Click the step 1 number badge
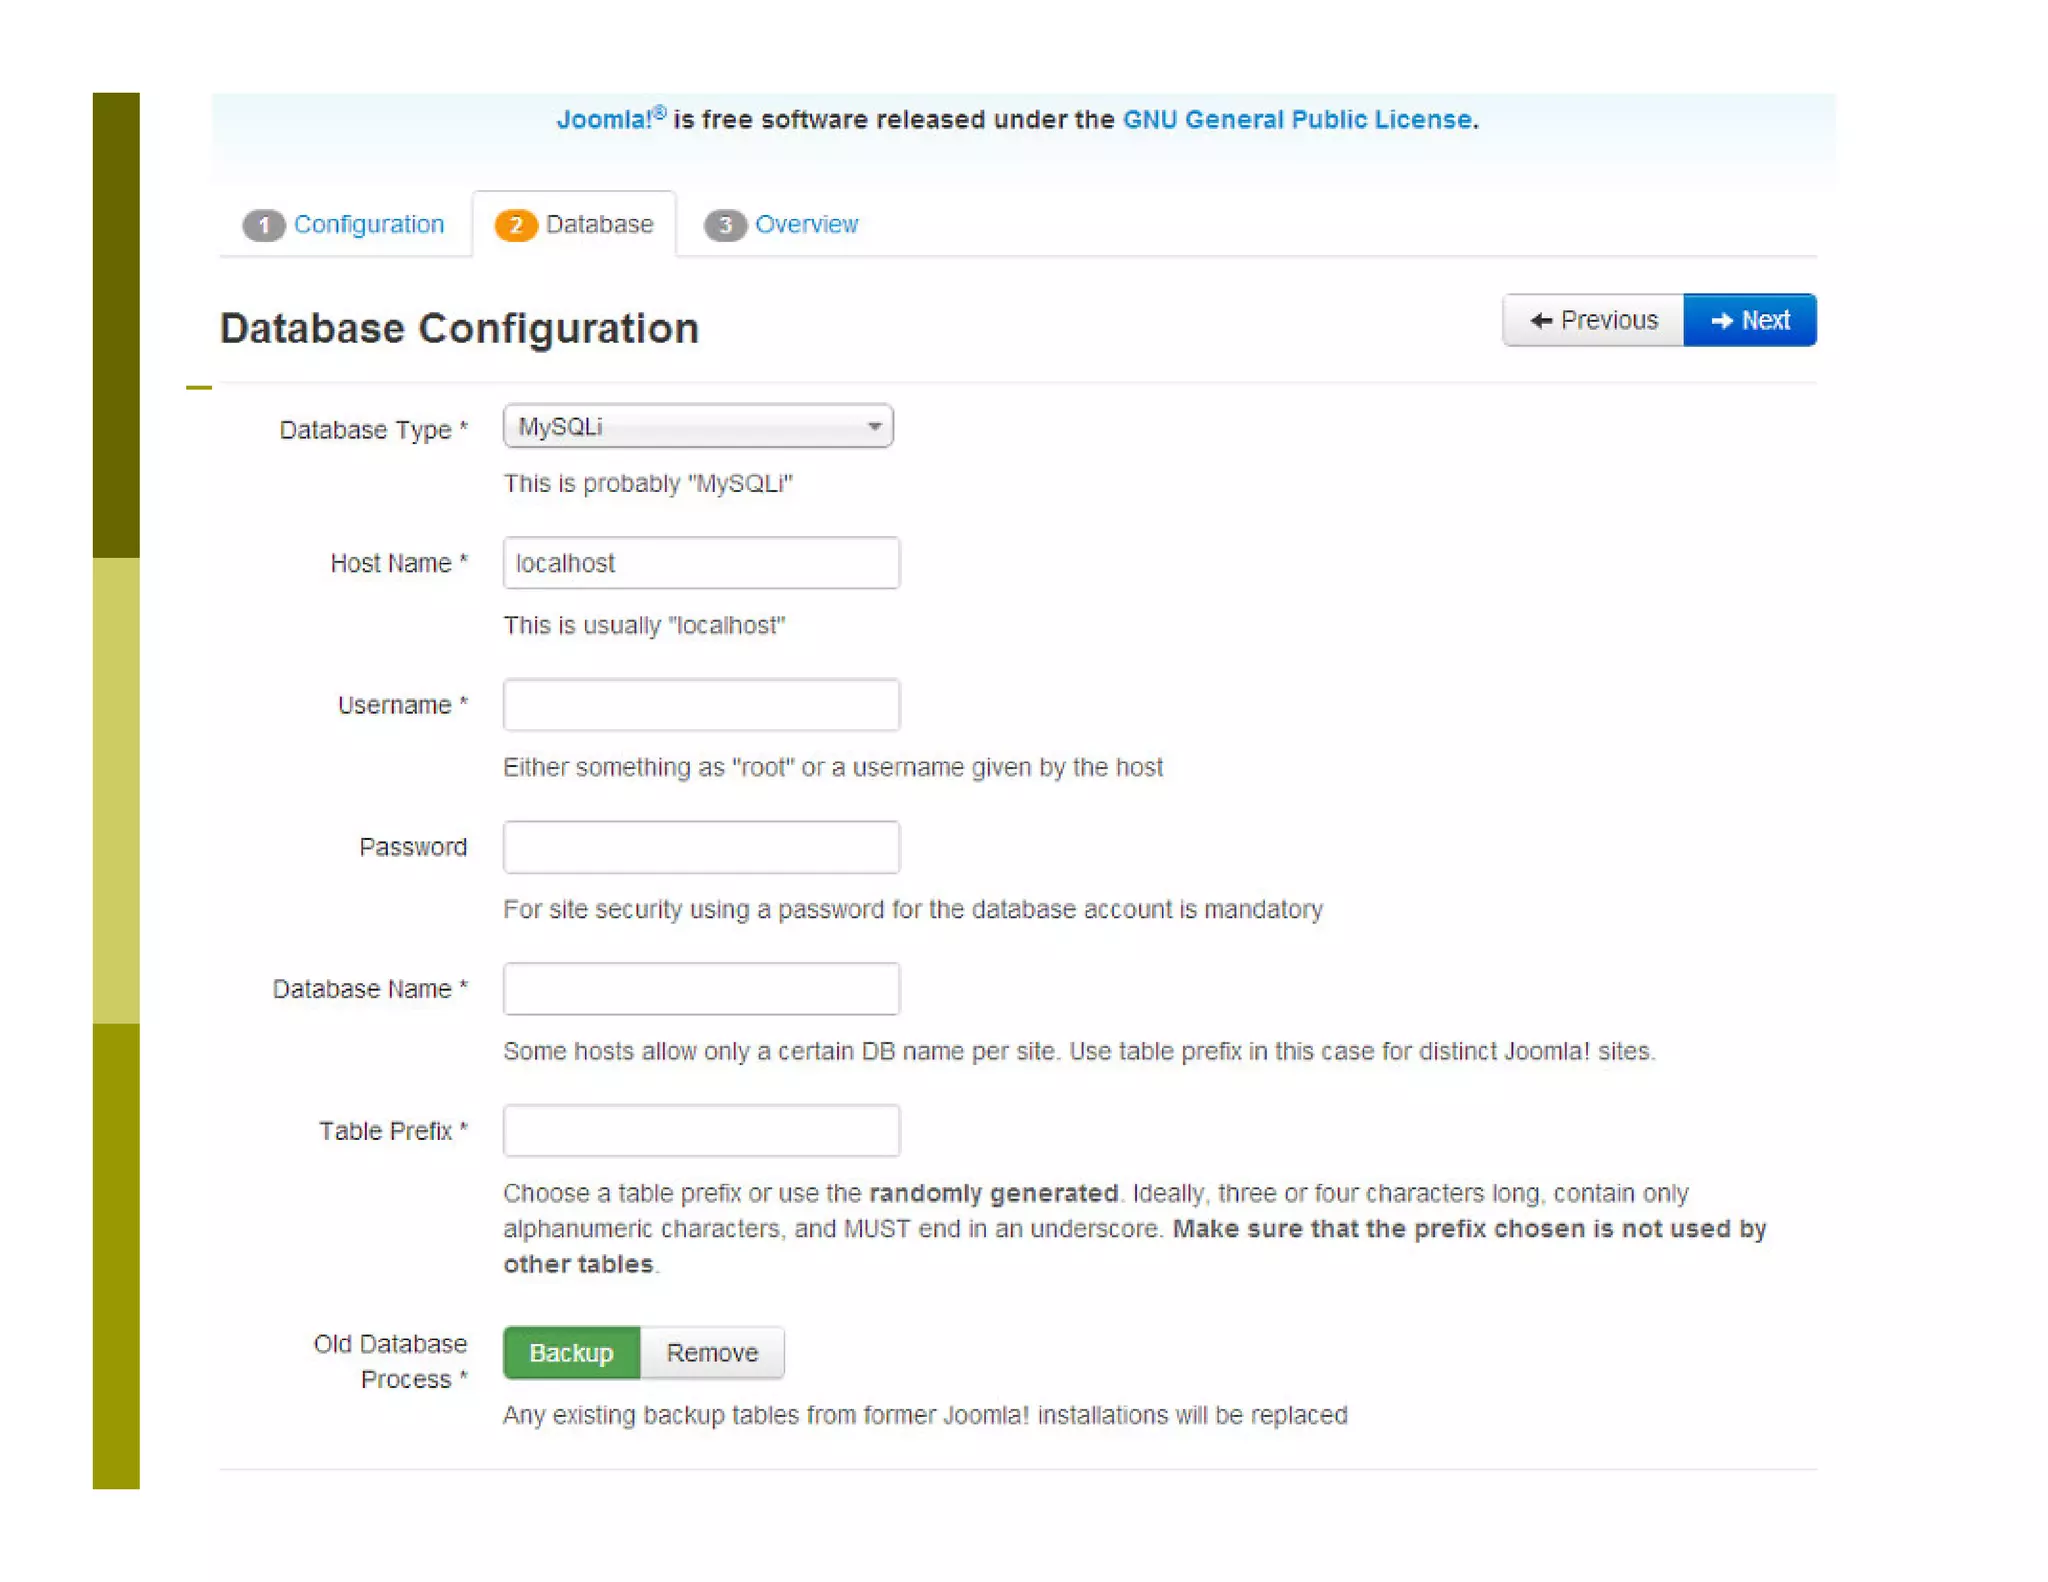 [263, 225]
